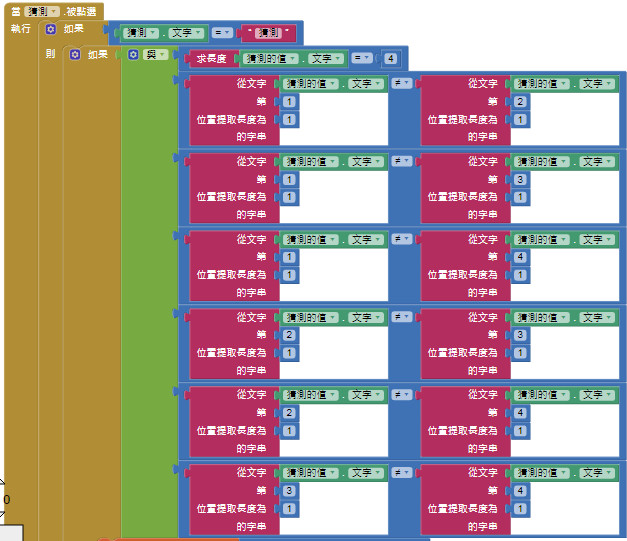Image resolution: width=627 pixels, height=541 pixels.
Task: Open 文字 property dropdown in top 猜測.文字 getter
Action: pos(186,33)
